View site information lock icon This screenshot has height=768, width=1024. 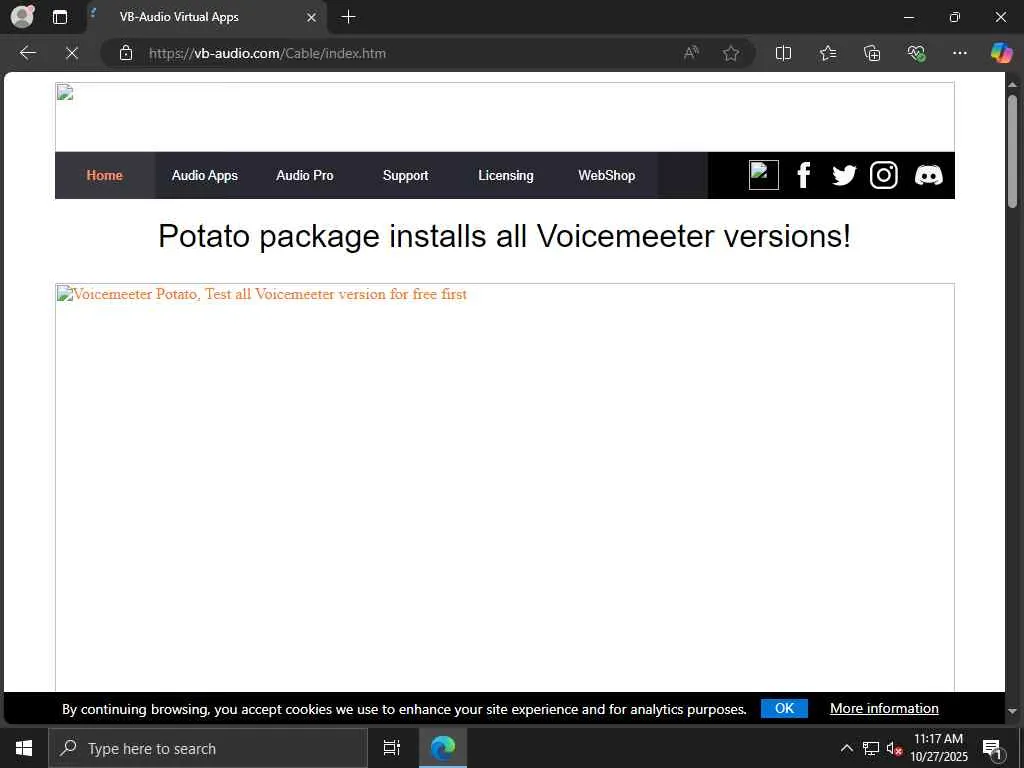(126, 53)
